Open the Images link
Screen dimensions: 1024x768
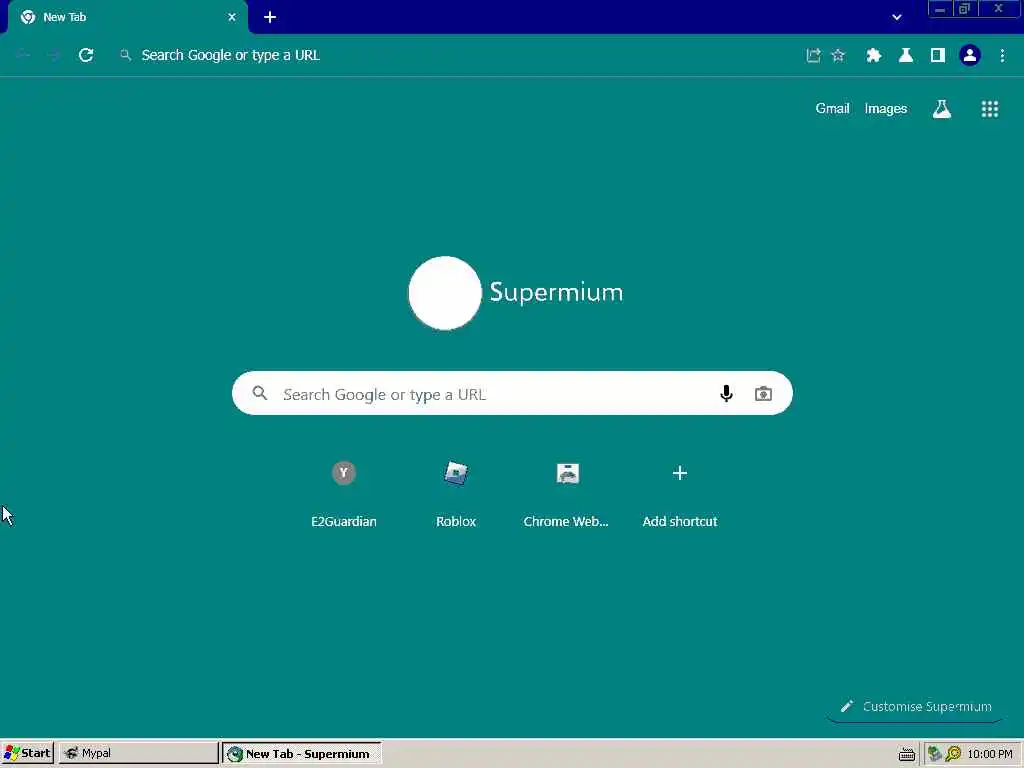coord(886,108)
